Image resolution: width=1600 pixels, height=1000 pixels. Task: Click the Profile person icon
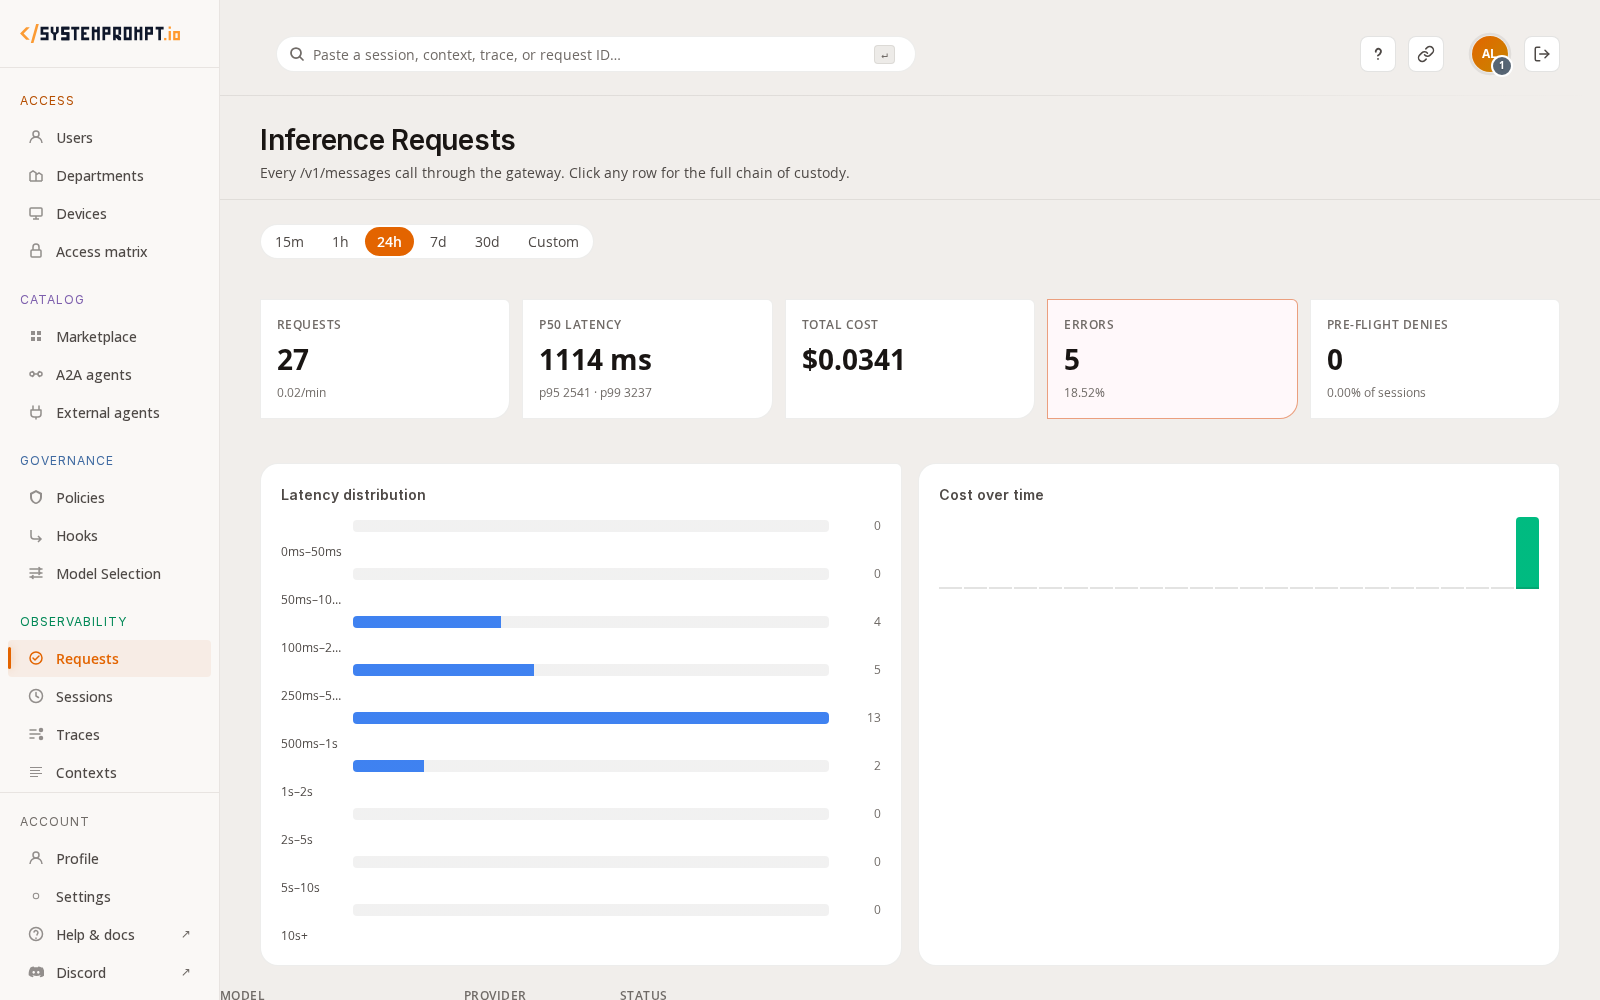point(36,858)
